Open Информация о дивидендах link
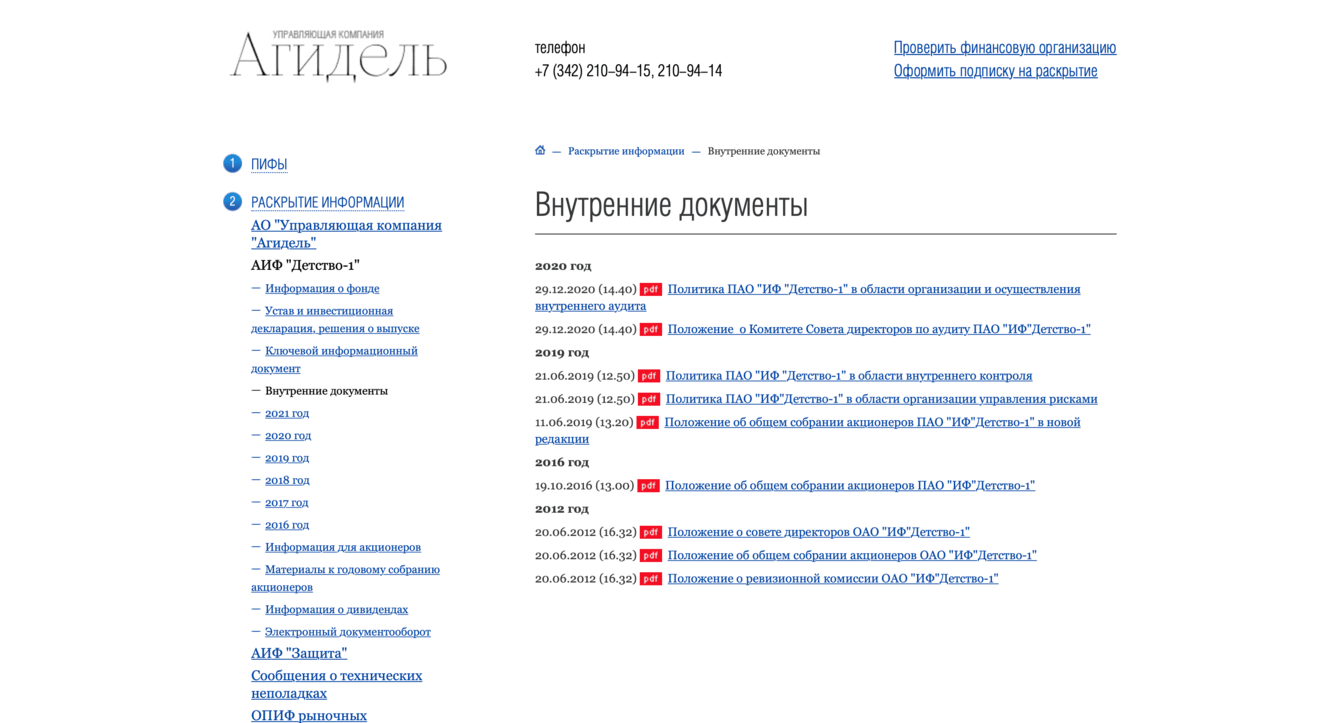Viewport: 1340px width, 723px height. 336,609
